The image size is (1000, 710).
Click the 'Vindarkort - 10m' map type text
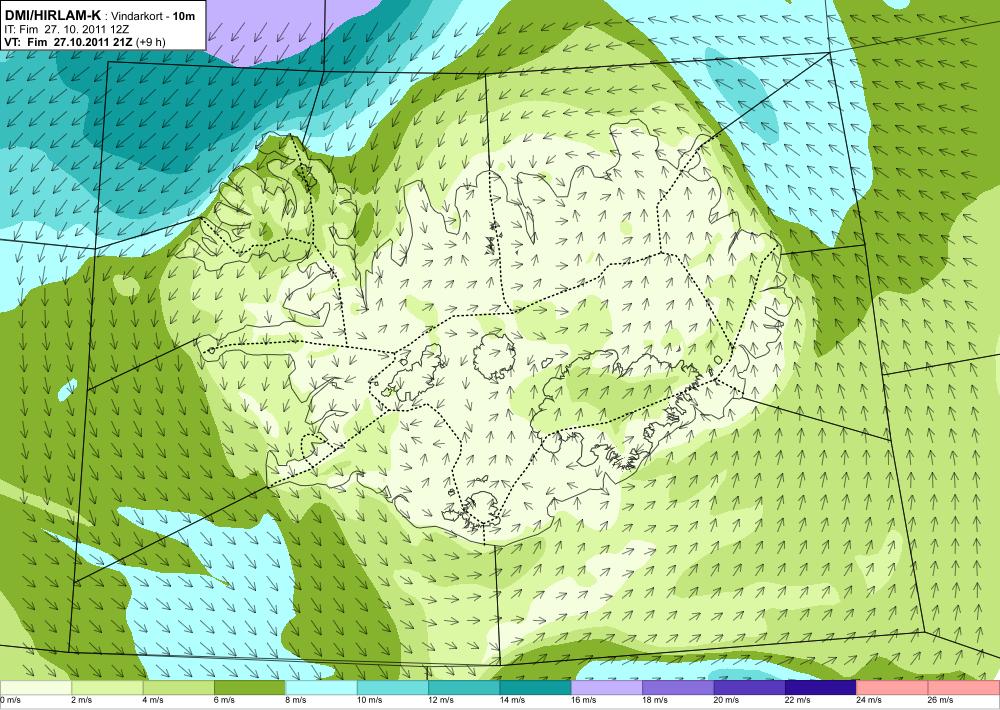click(153, 16)
